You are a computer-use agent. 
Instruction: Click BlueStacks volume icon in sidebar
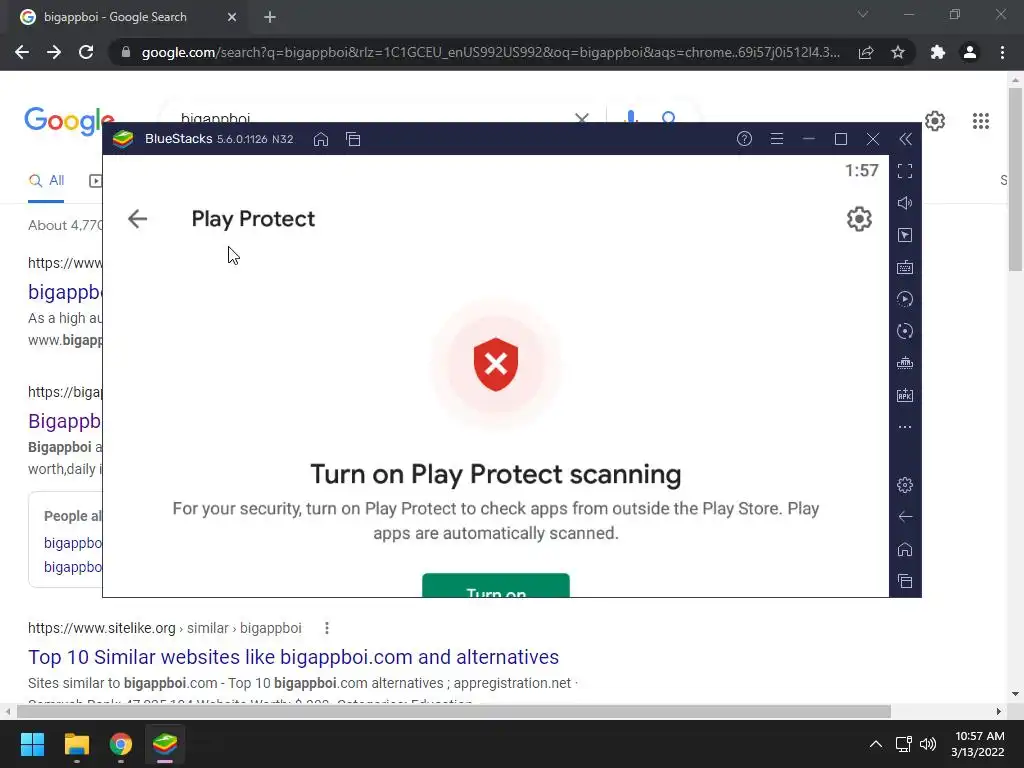tap(904, 203)
